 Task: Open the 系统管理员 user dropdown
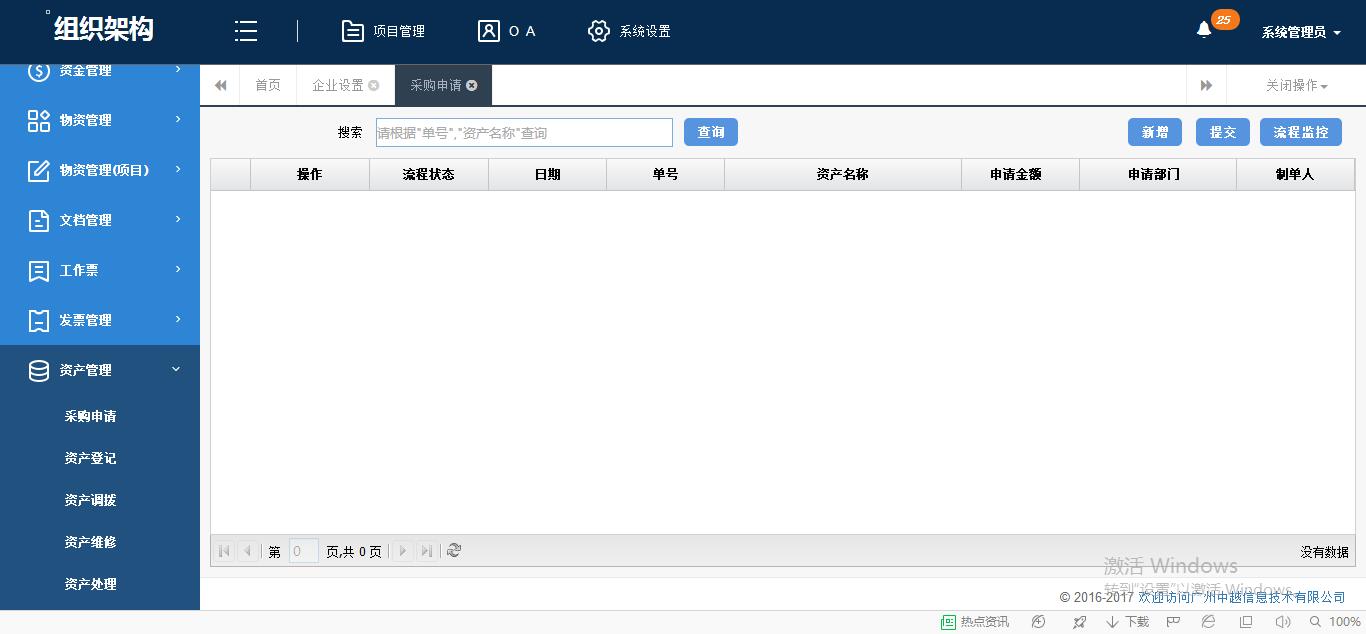(1300, 32)
